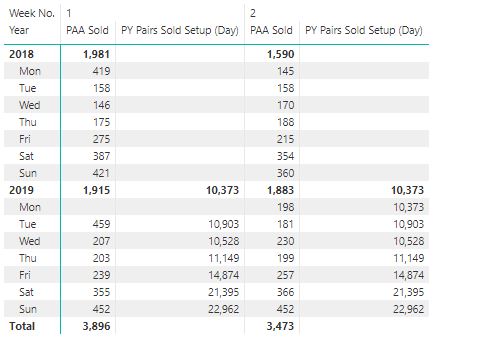Screen dimensions: 478x363
Task: Select the week 1 total 3,896
Action: pyautogui.click(x=96, y=326)
